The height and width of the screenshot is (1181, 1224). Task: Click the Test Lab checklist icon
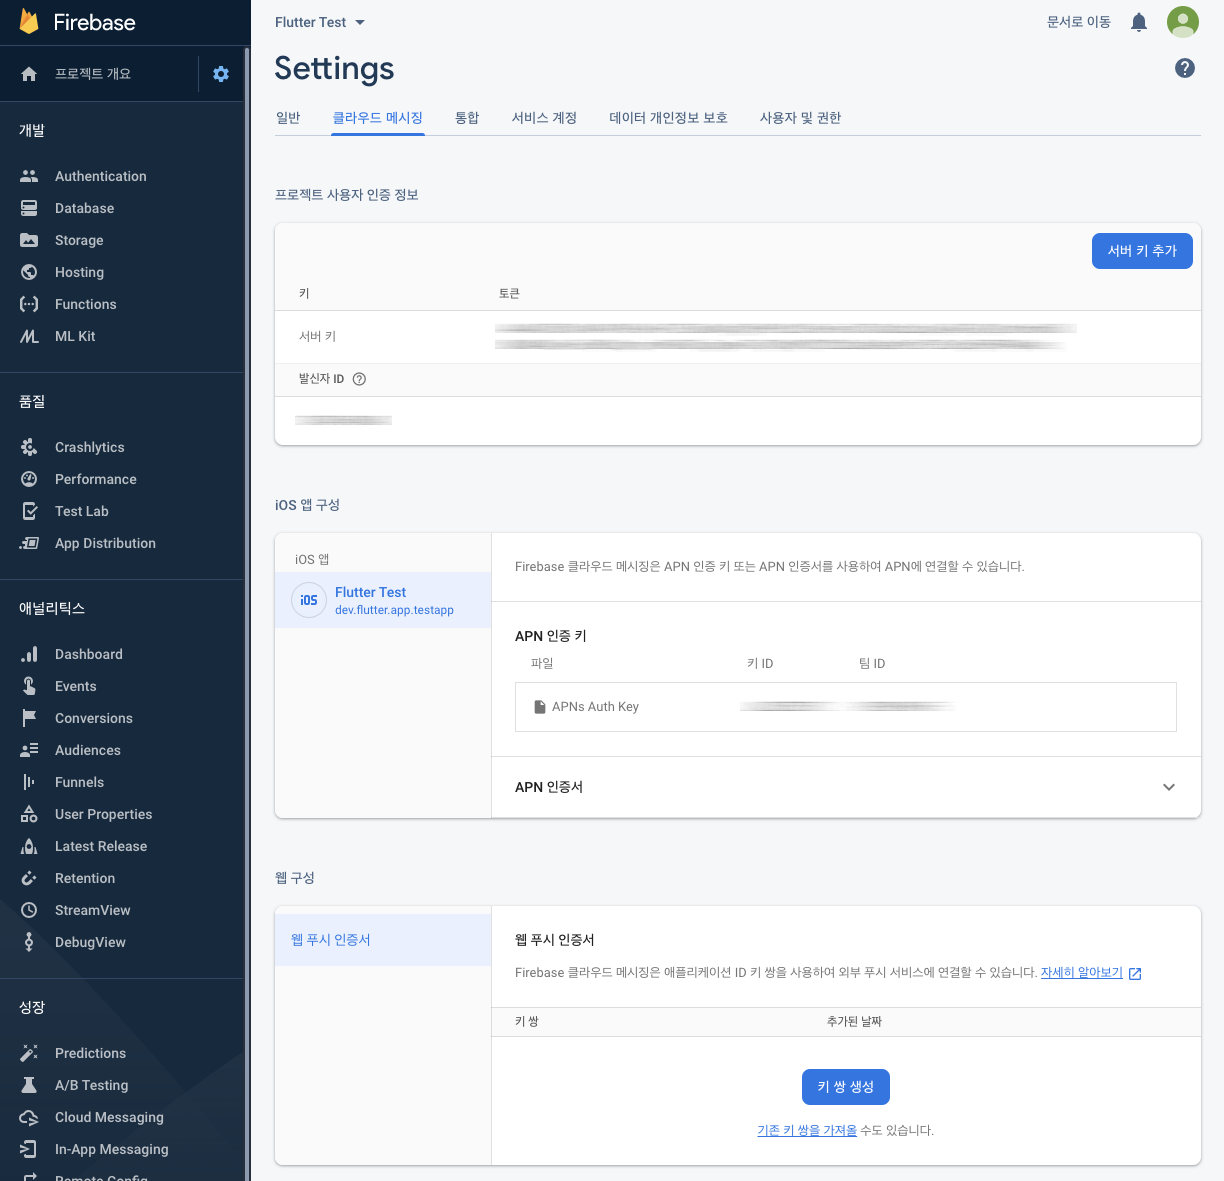(x=29, y=511)
